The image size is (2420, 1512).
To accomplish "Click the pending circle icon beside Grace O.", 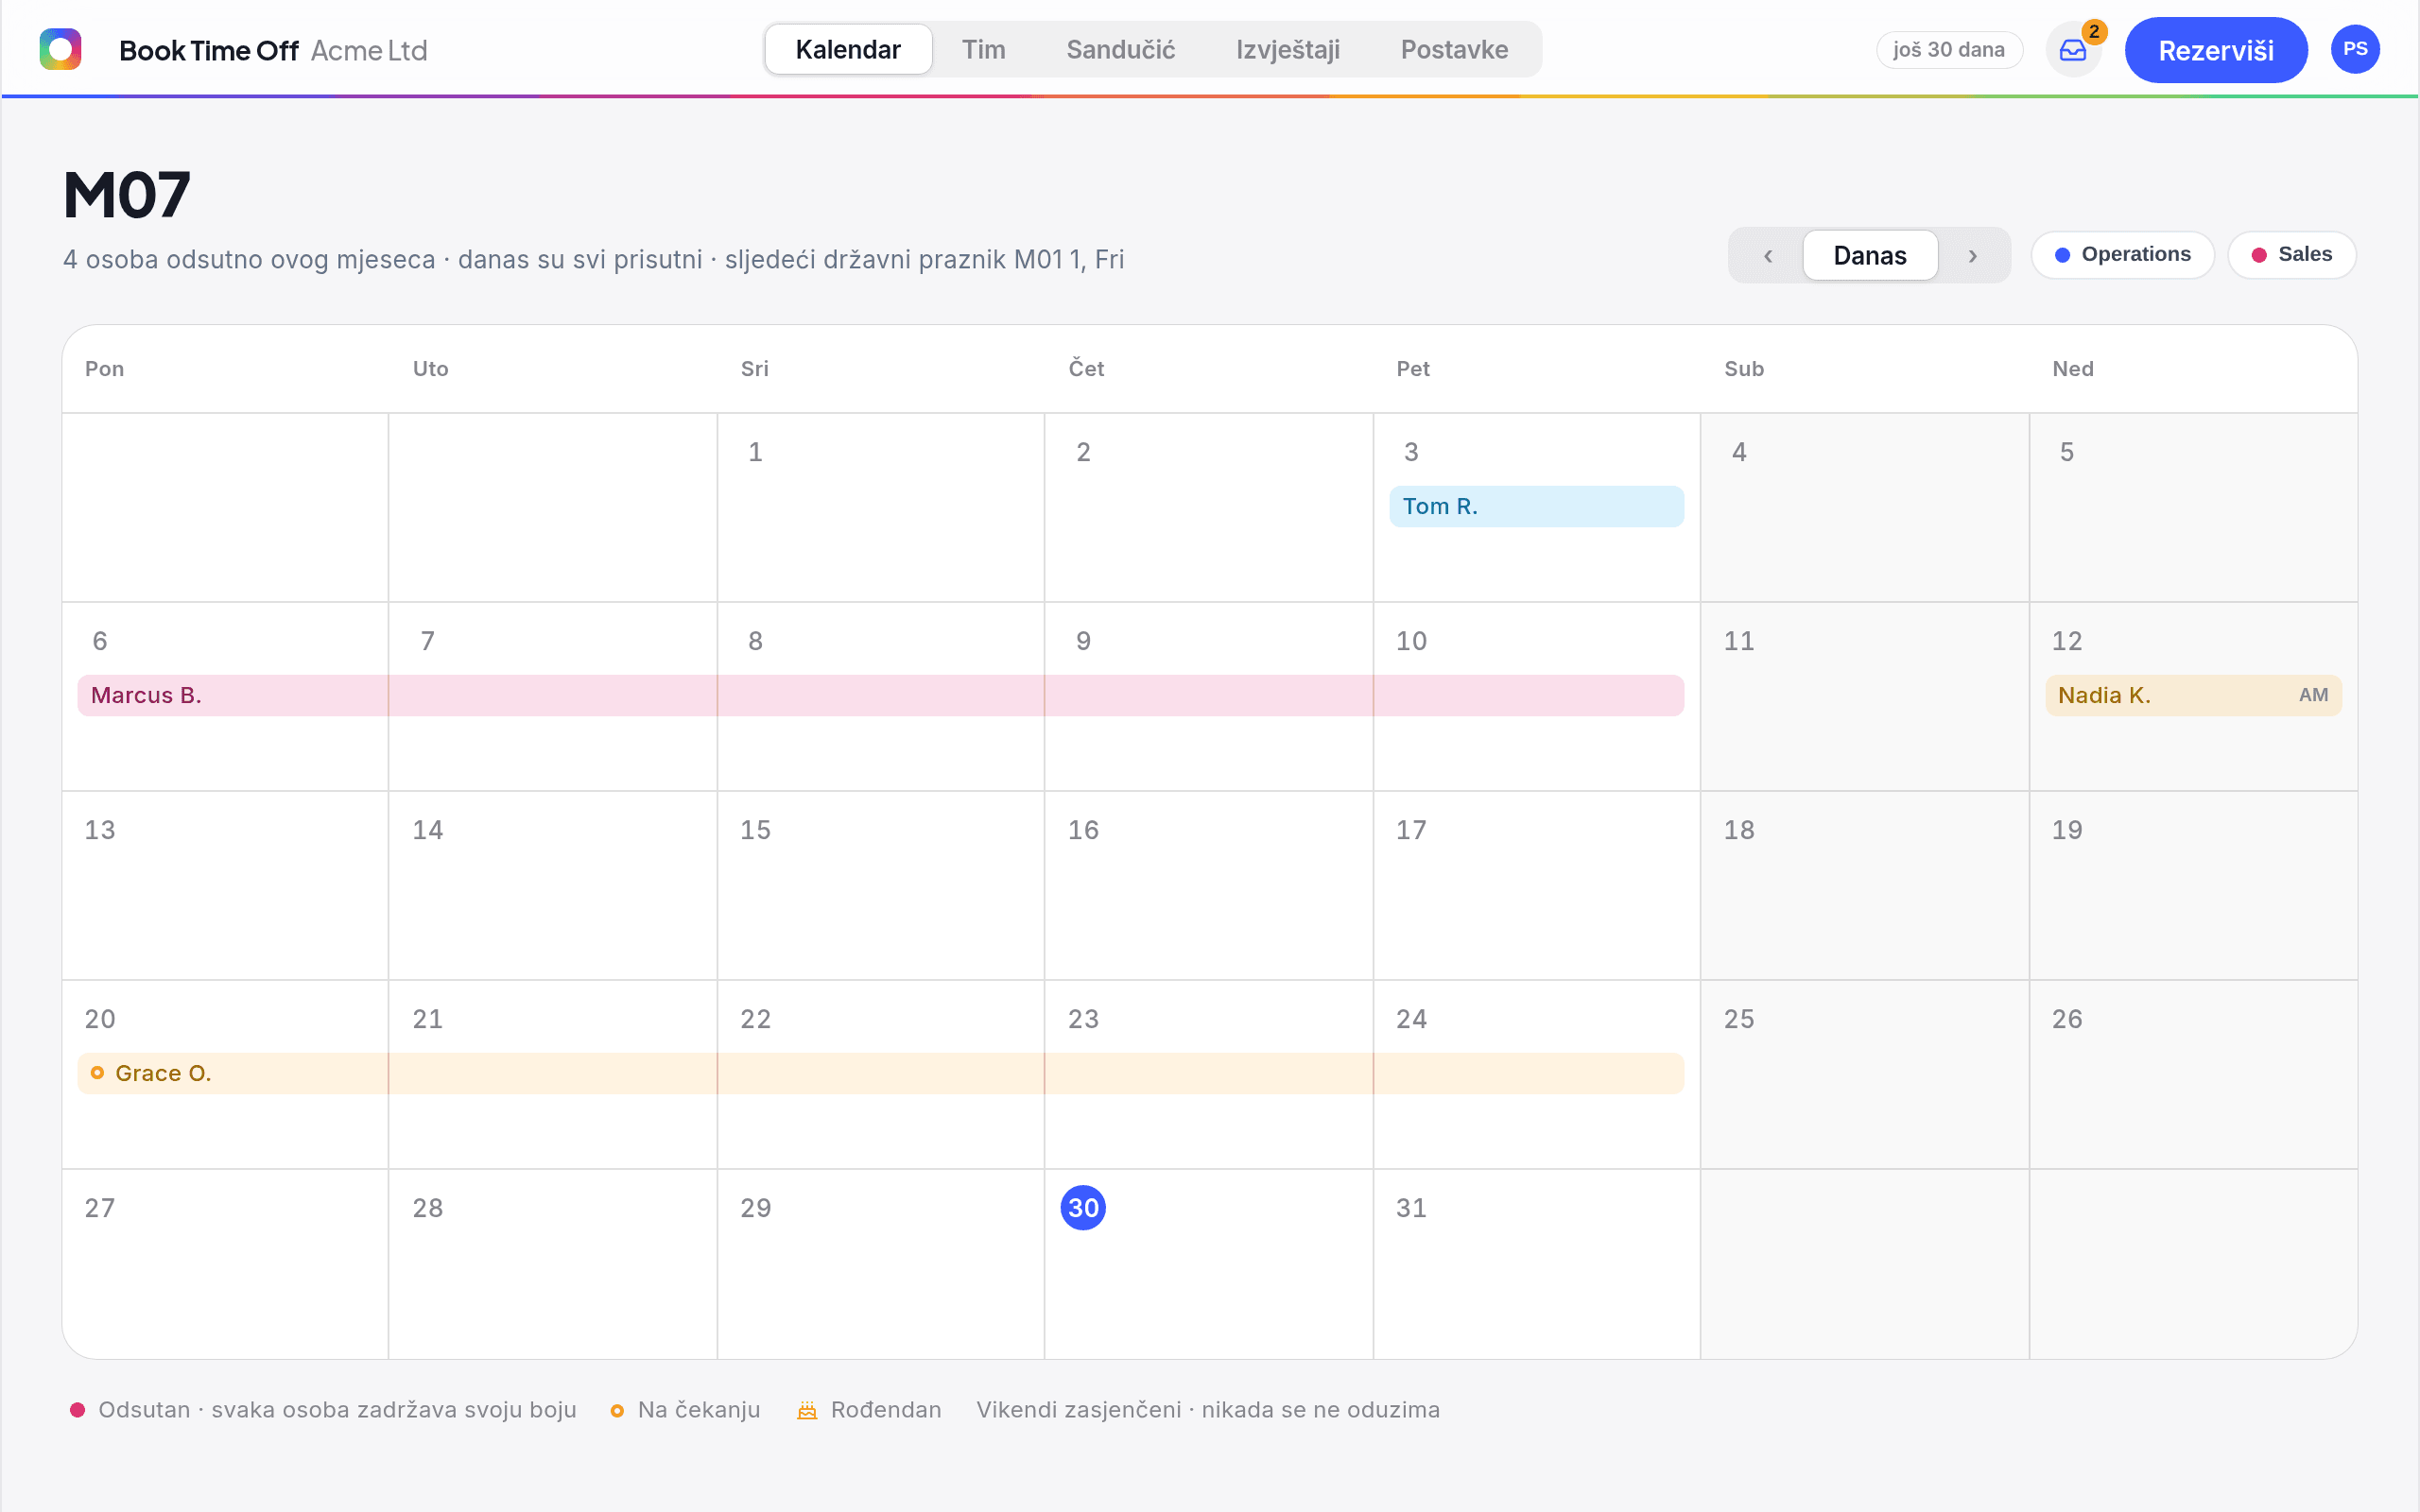I will [x=97, y=1073].
